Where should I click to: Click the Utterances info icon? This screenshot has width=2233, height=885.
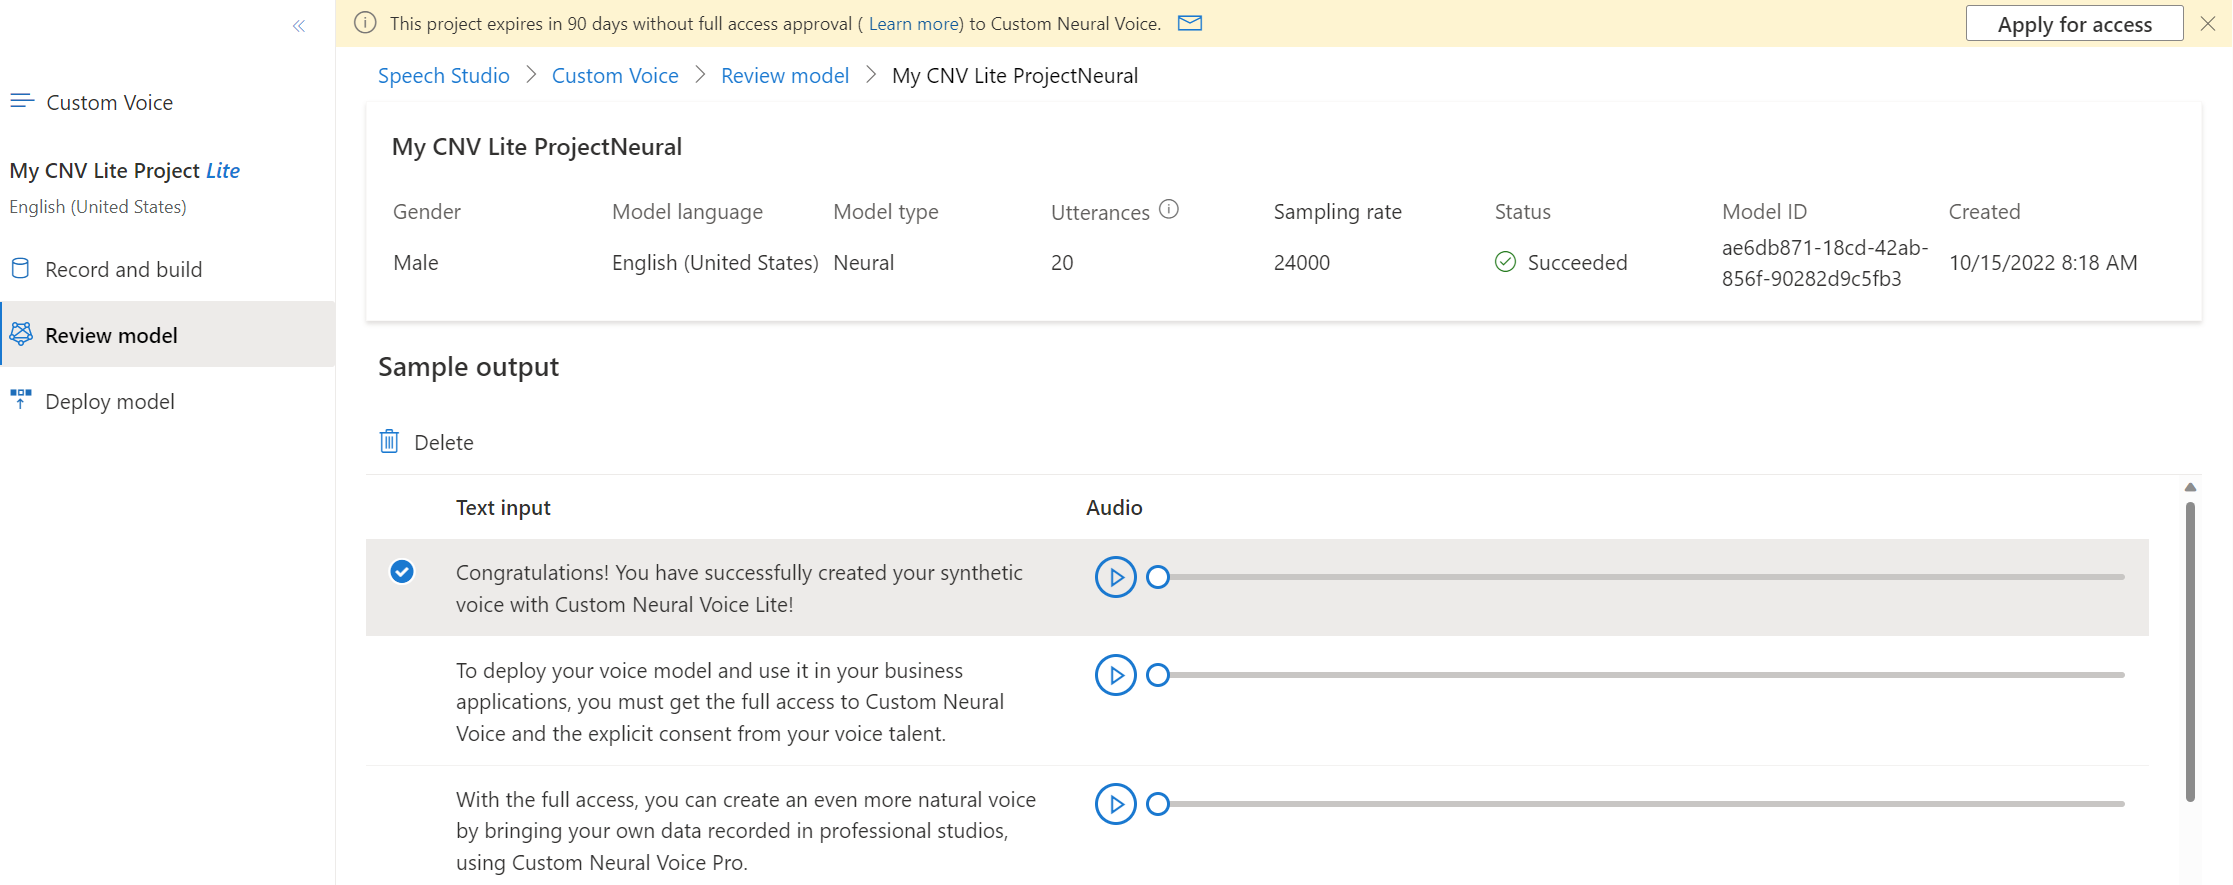tap(1168, 210)
